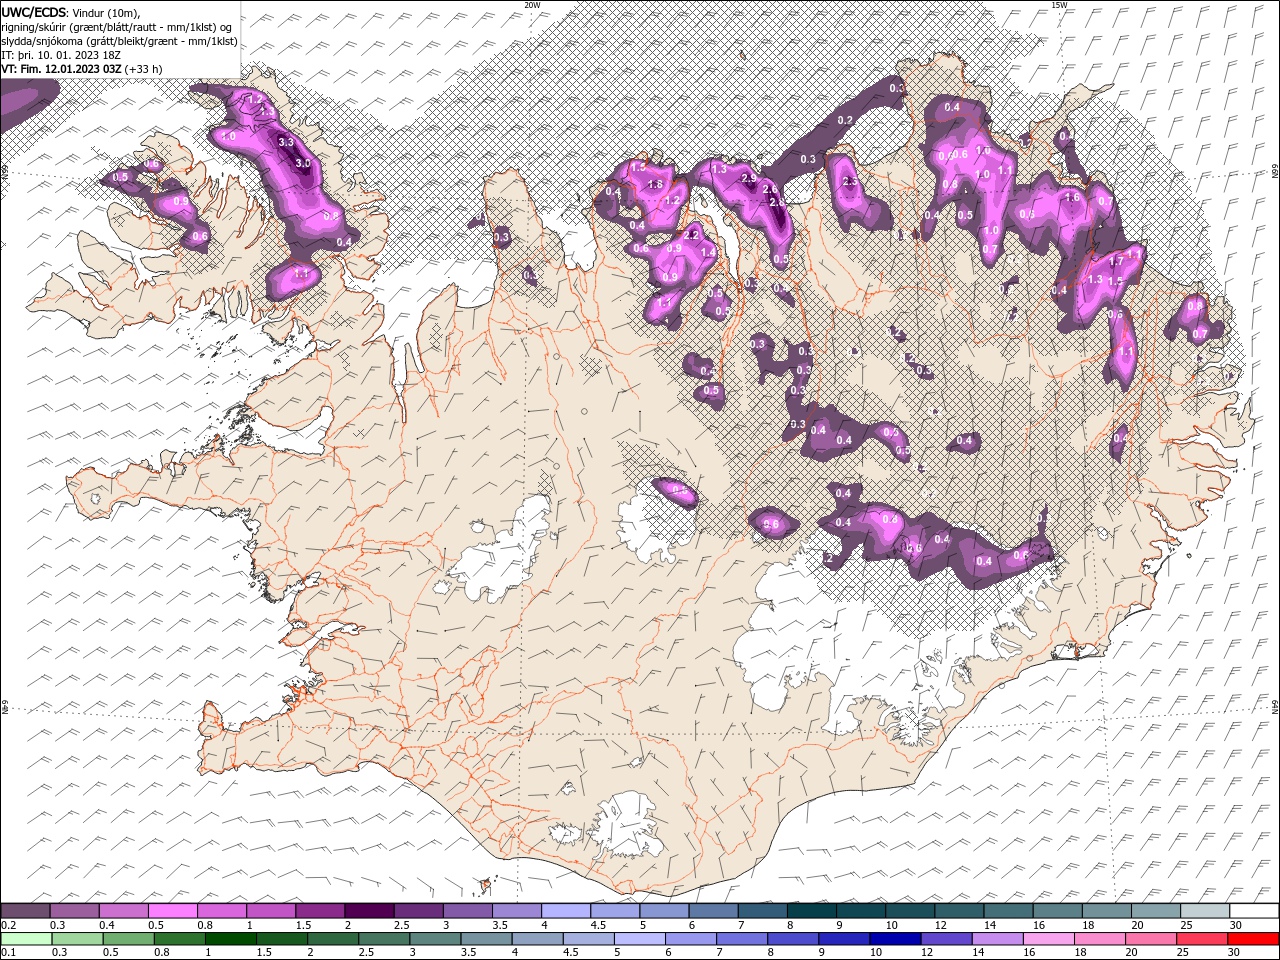This screenshot has width=1280, height=960.
Task: Click the '15W' longitude label at top
Action: (1059, 5)
